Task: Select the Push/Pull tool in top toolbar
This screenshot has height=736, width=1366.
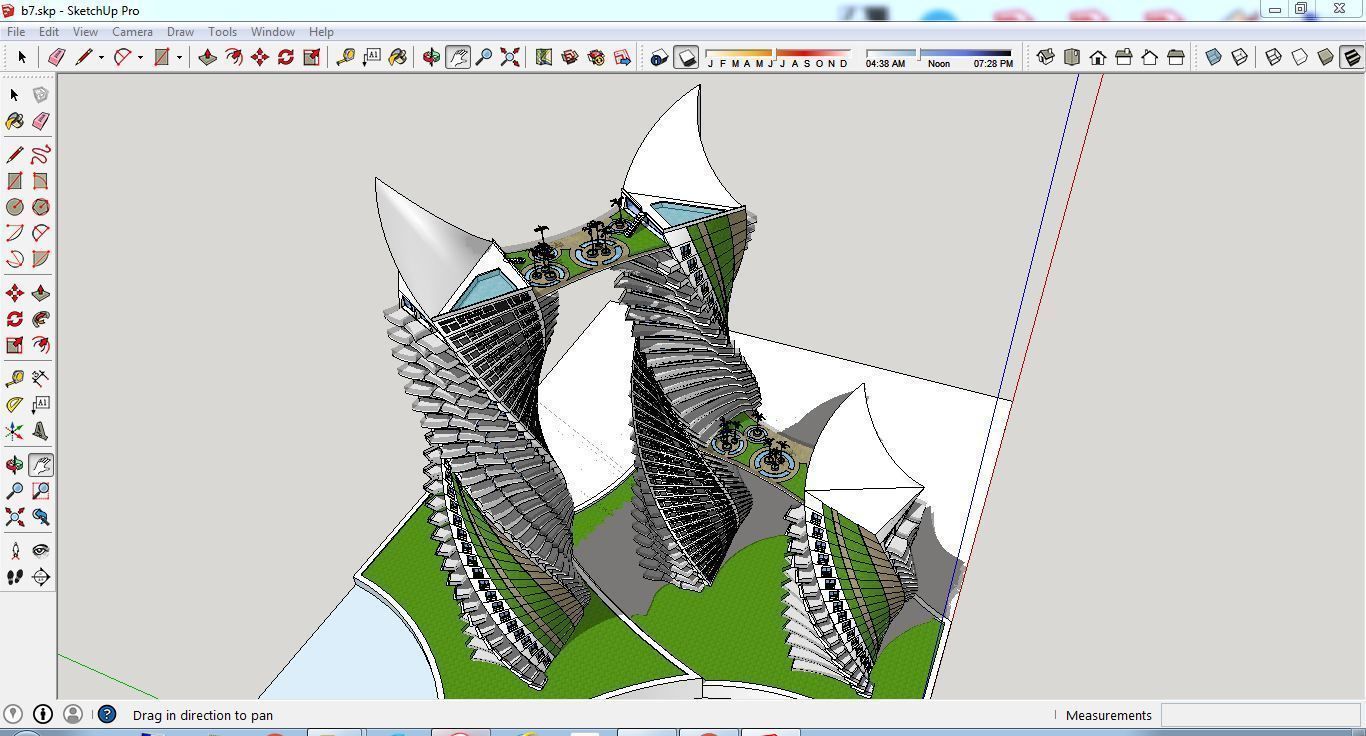Action: coord(208,58)
